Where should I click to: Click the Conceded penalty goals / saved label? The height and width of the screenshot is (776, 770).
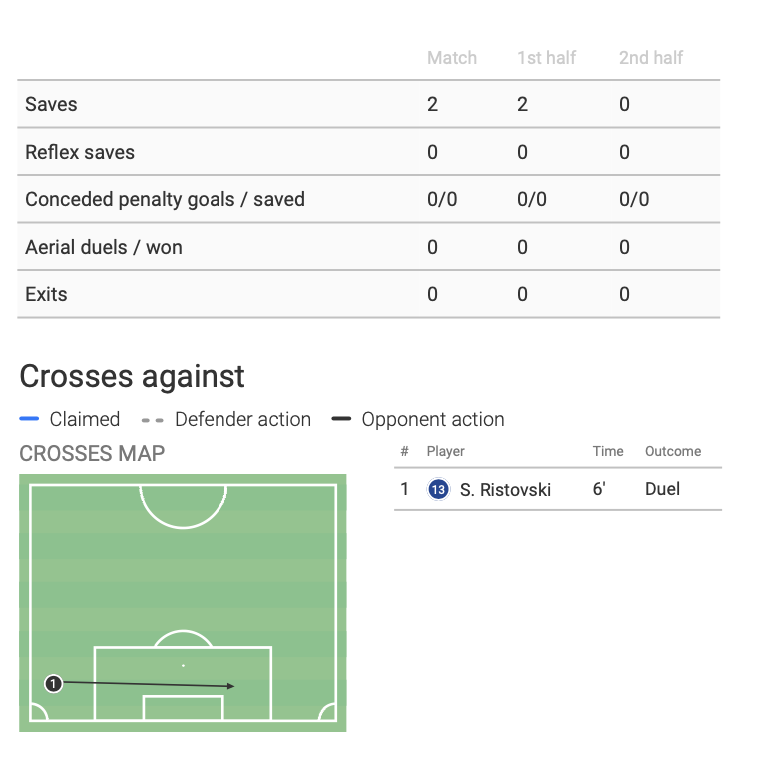(x=165, y=199)
